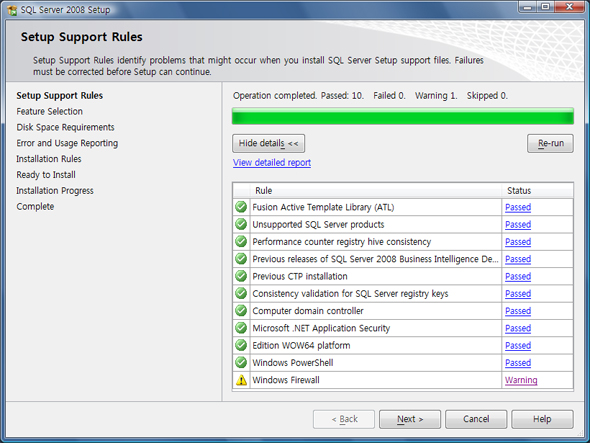Viewport: 590px width, 443px height.
Task: Click the Unsupported SQL Server products rule text
Action: tap(318, 225)
